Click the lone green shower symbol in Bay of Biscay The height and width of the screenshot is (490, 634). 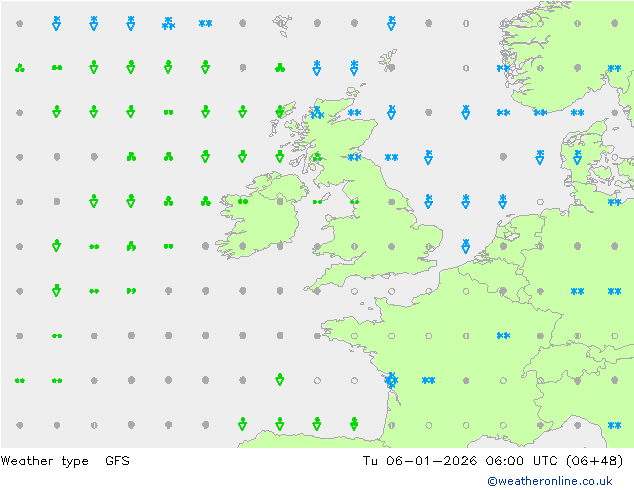280,380
